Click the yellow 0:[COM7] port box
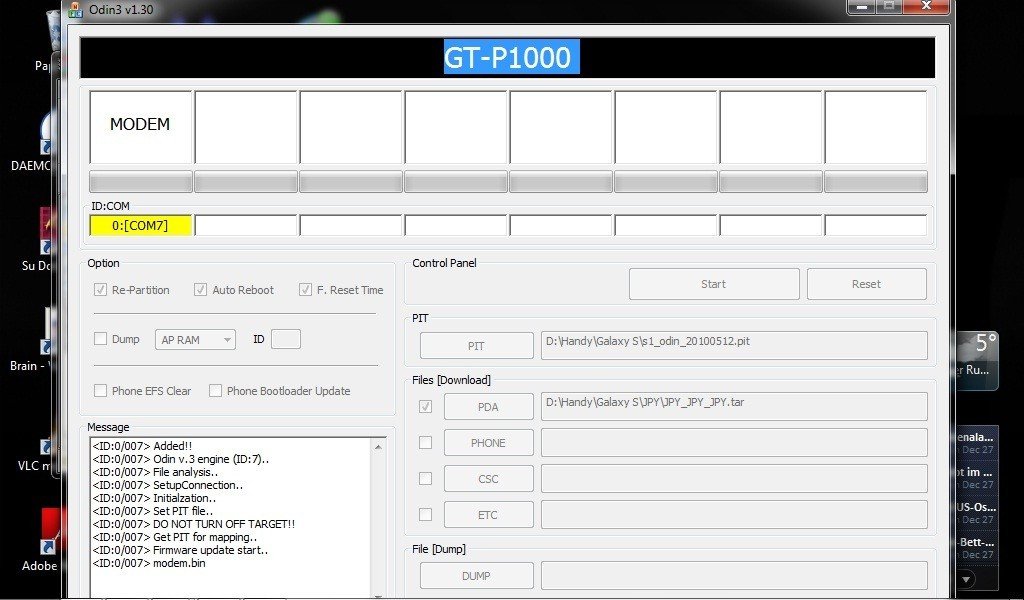This screenshot has height=600, width=1024. tap(140, 225)
